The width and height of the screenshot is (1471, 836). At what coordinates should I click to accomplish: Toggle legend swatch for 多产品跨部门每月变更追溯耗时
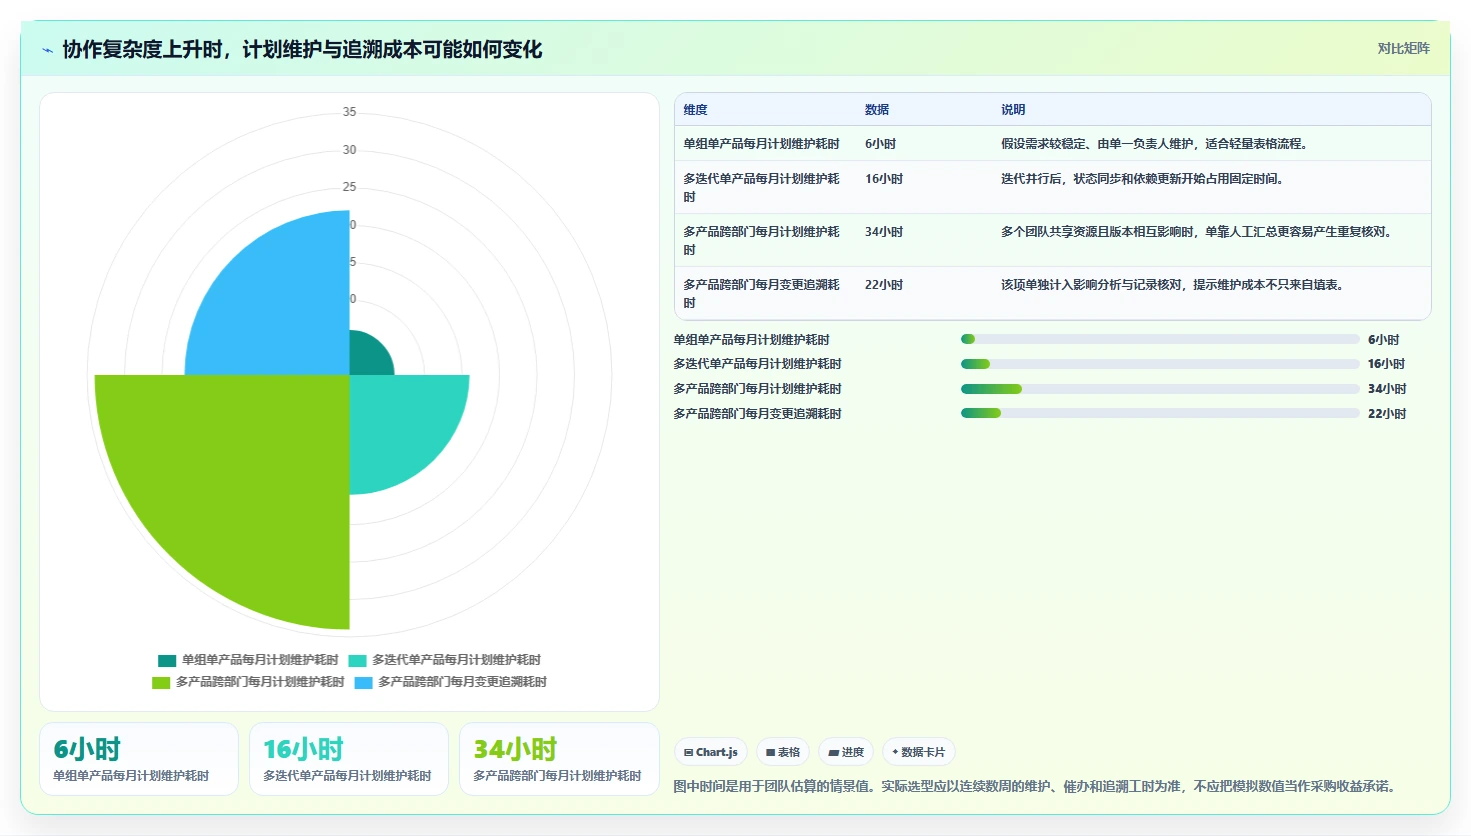tap(363, 682)
